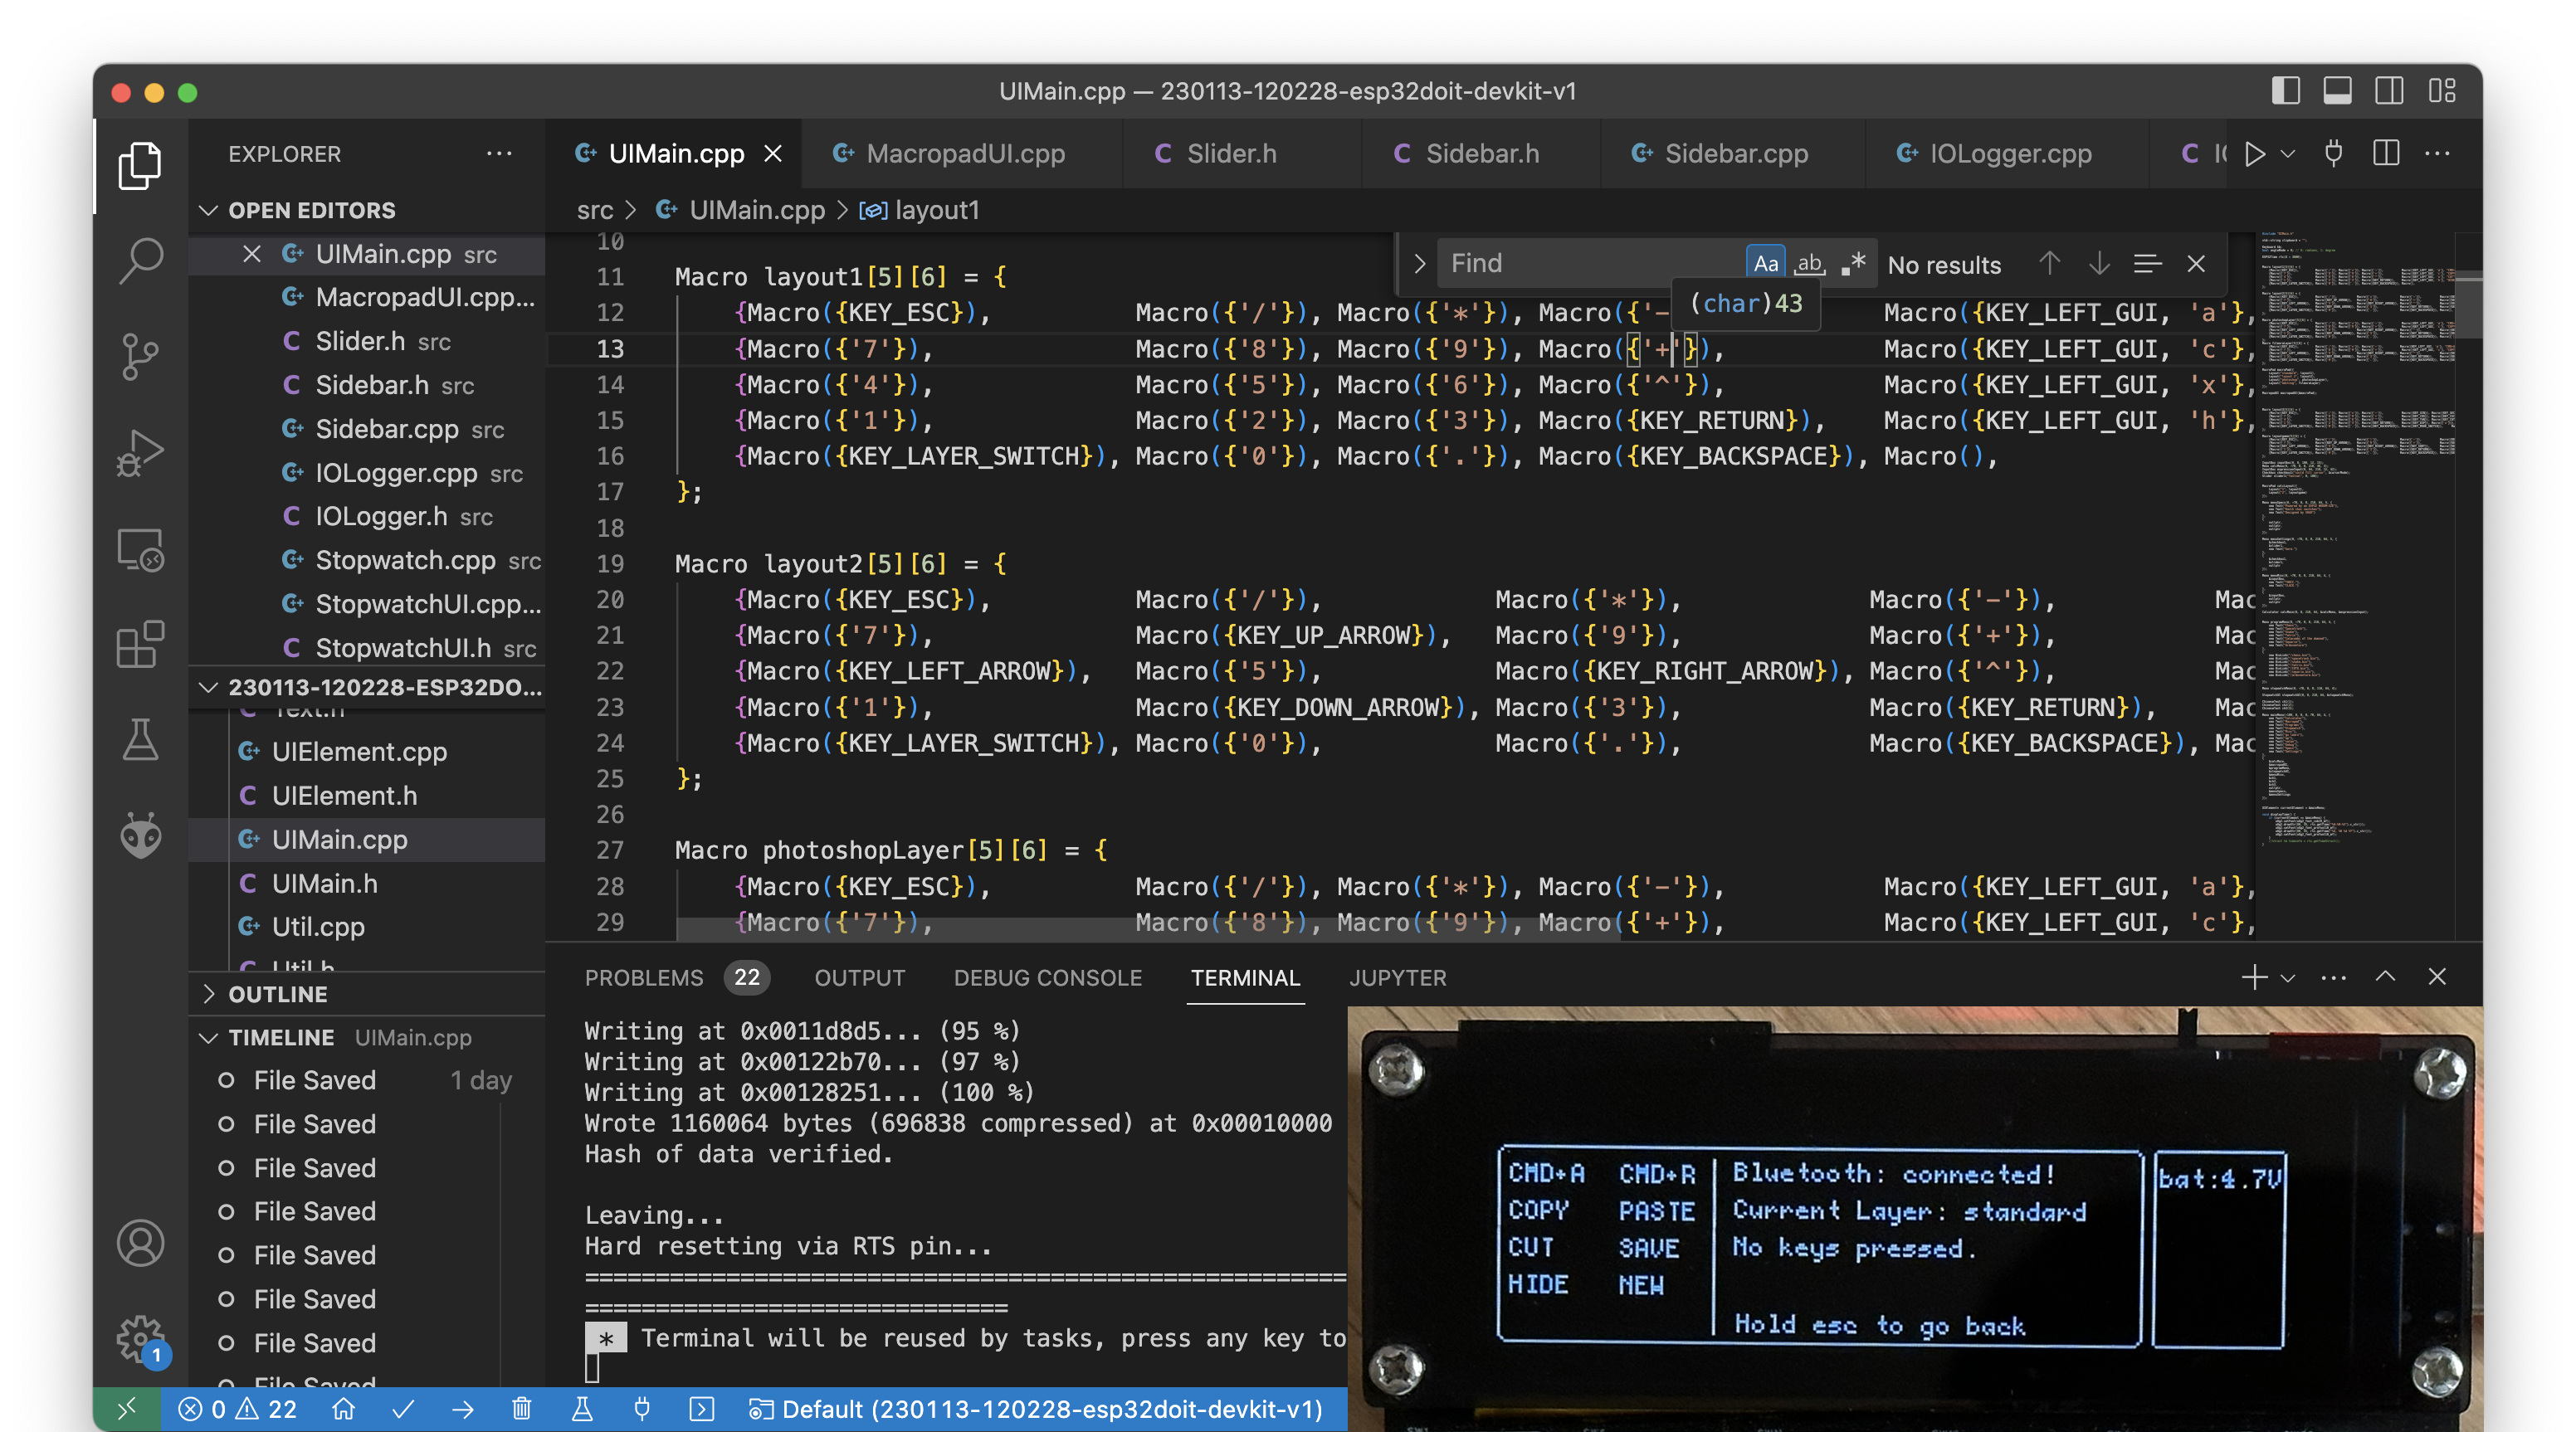This screenshot has height=1432, width=2576.
Task: Click the PlatformIO Home status bar icon
Action: tap(343, 1409)
